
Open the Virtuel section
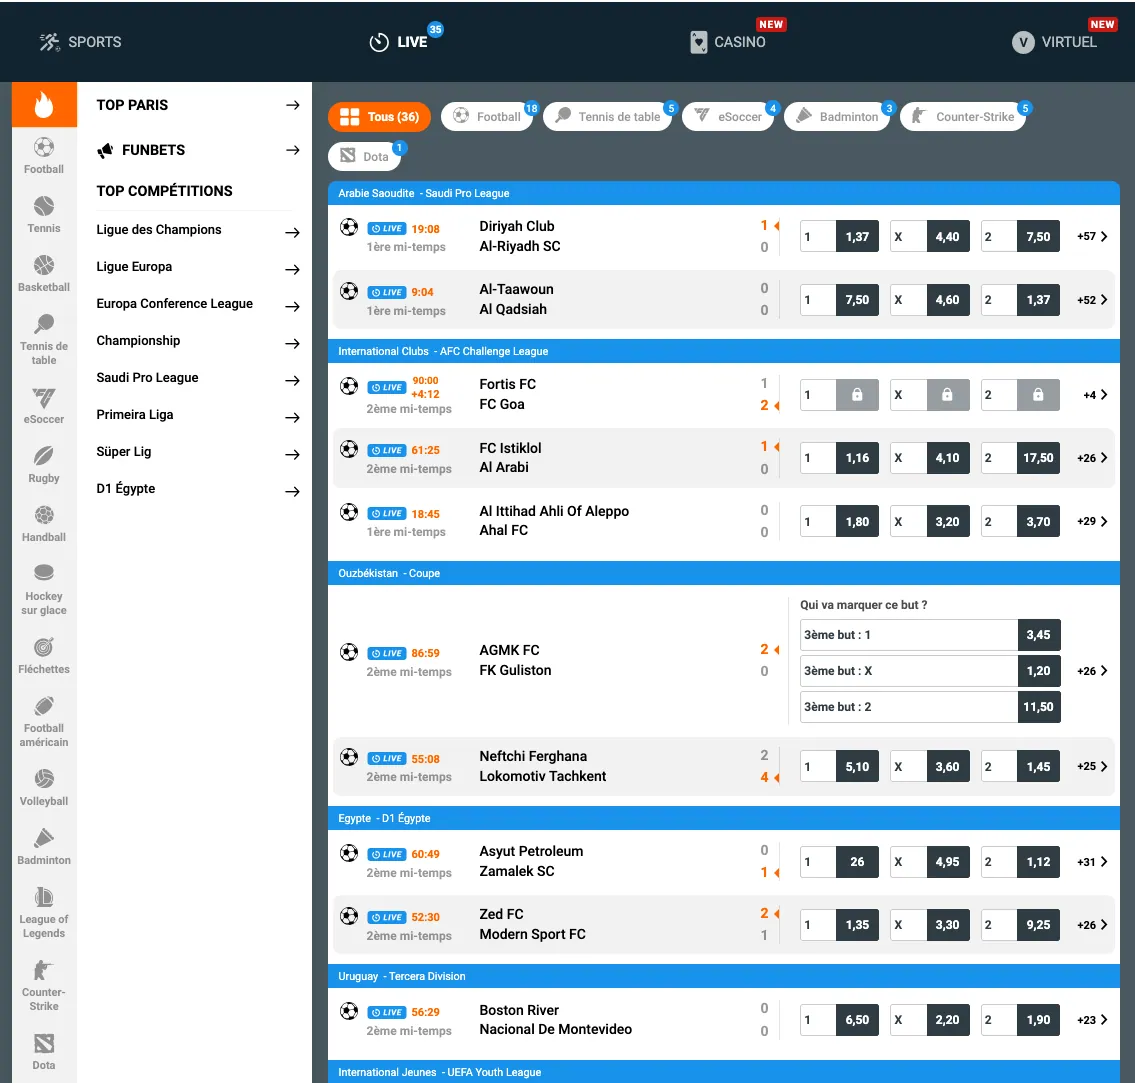[x=1055, y=42]
